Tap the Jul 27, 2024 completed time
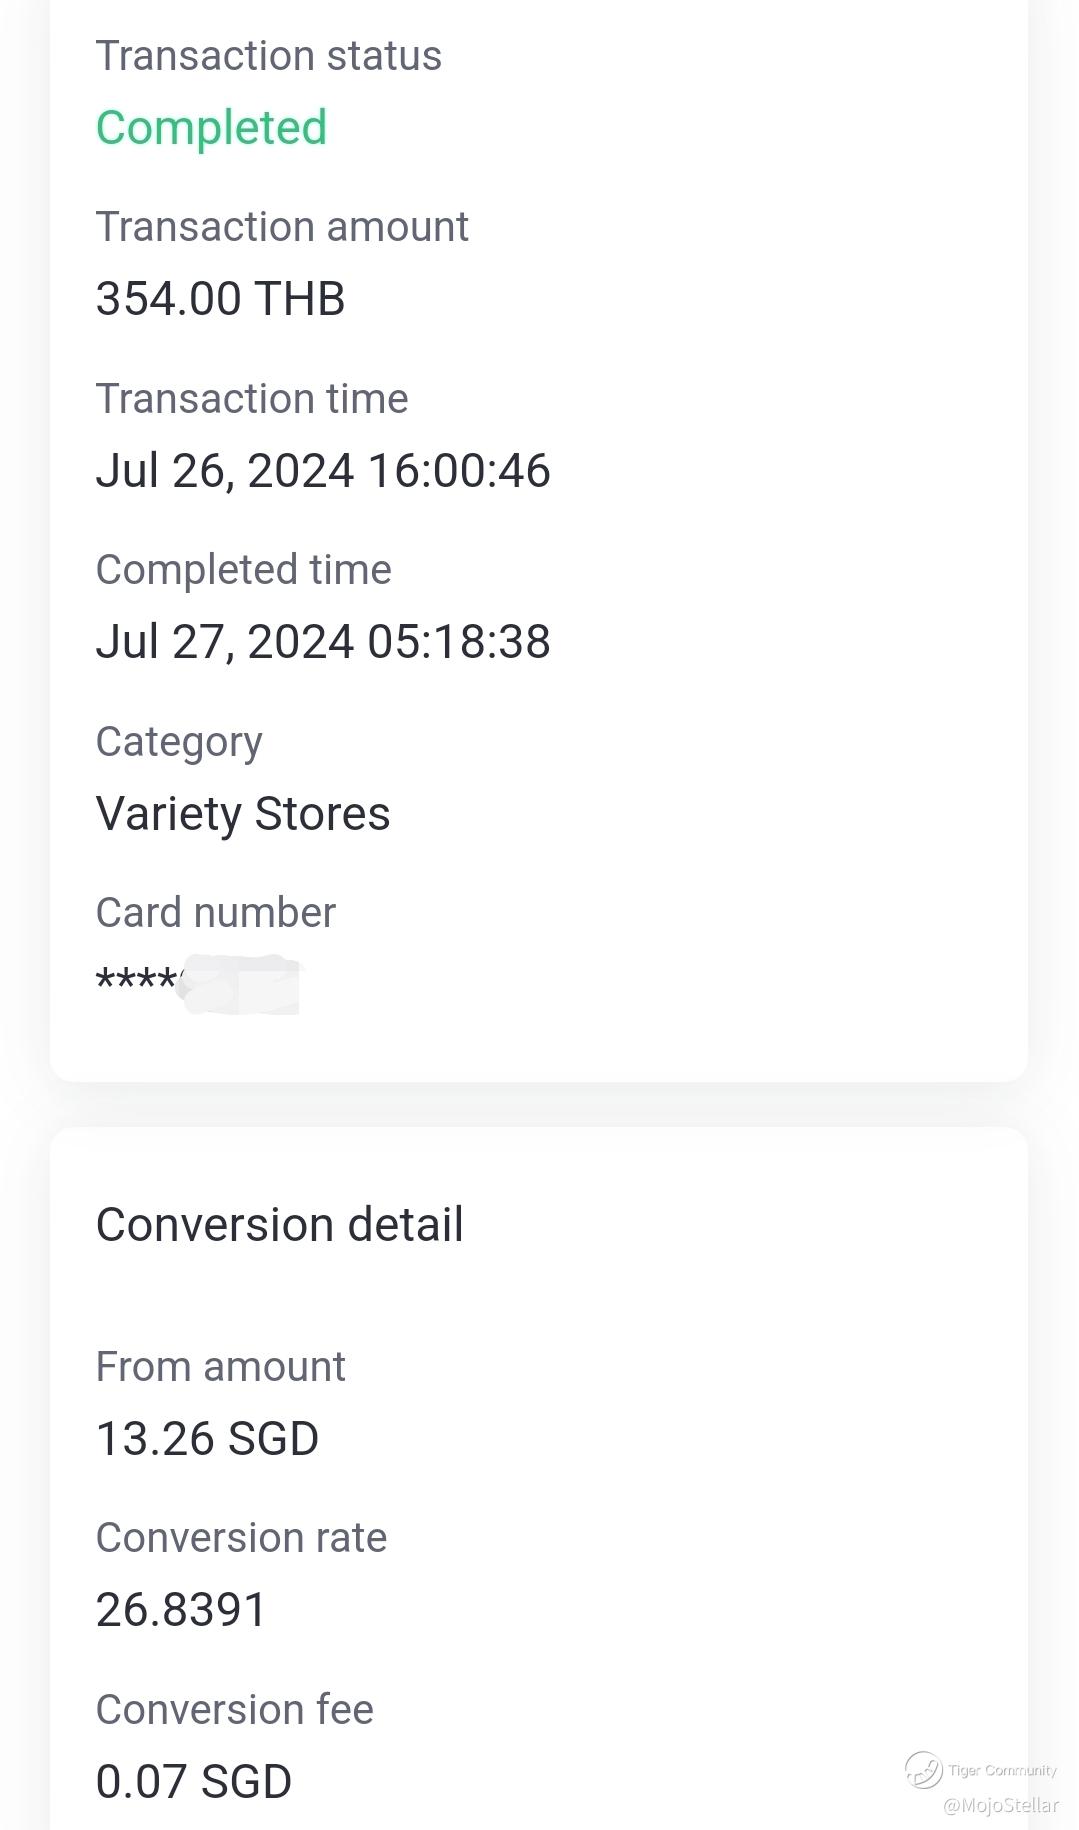Screen dimensions: 1079x1830 tap(322, 642)
